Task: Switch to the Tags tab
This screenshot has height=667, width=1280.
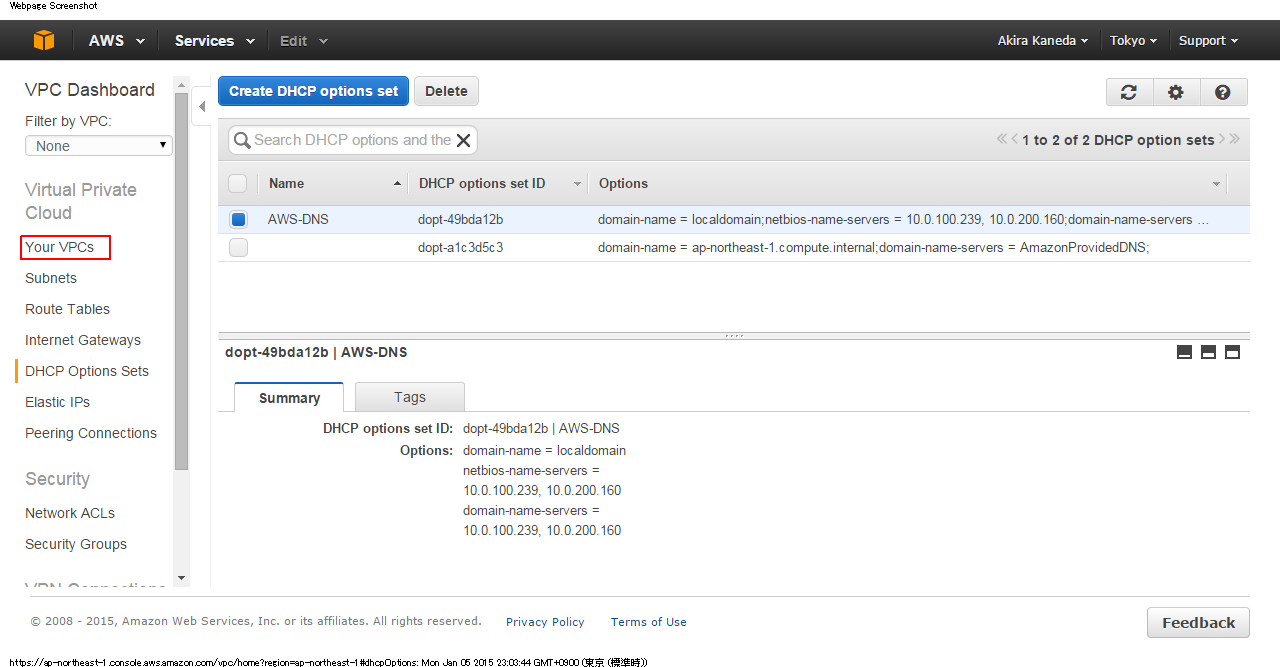Action: point(409,397)
